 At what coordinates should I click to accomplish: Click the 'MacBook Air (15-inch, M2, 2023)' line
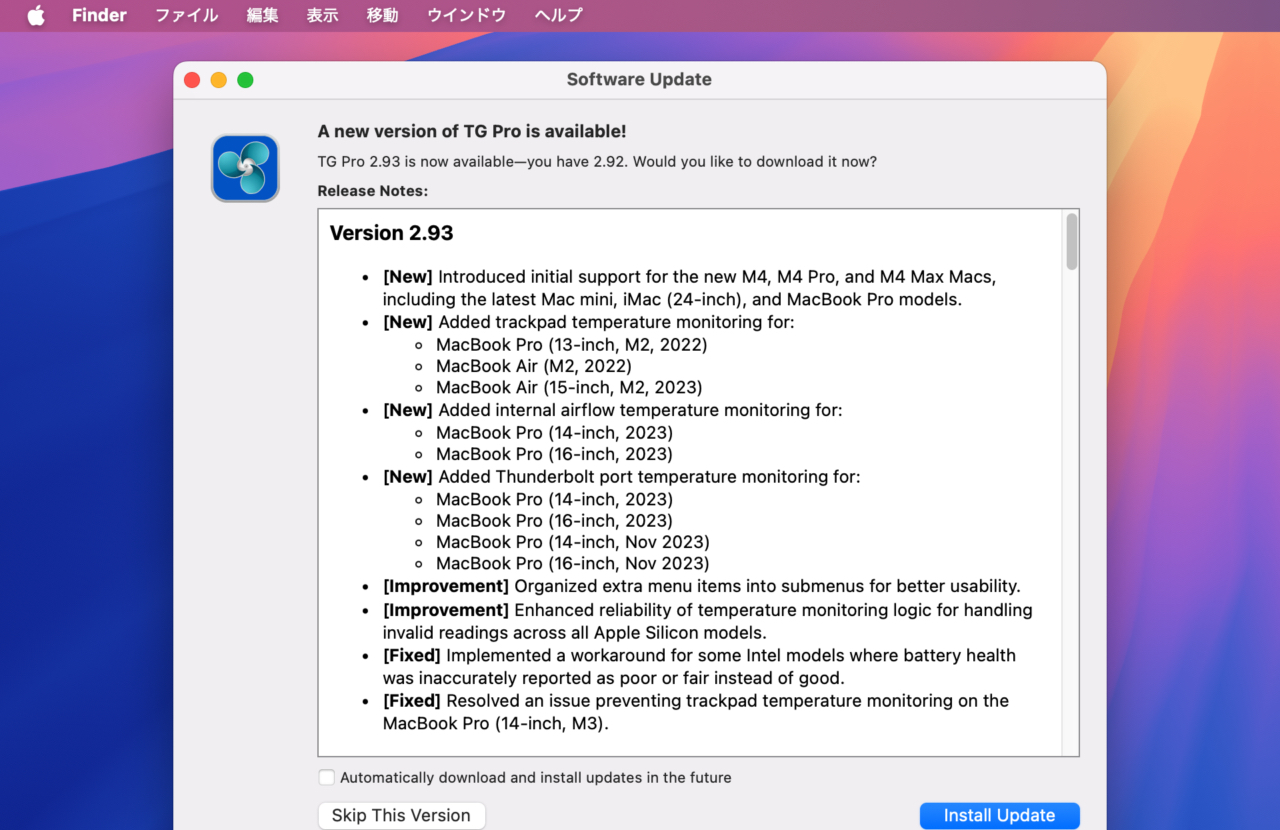(x=569, y=387)
